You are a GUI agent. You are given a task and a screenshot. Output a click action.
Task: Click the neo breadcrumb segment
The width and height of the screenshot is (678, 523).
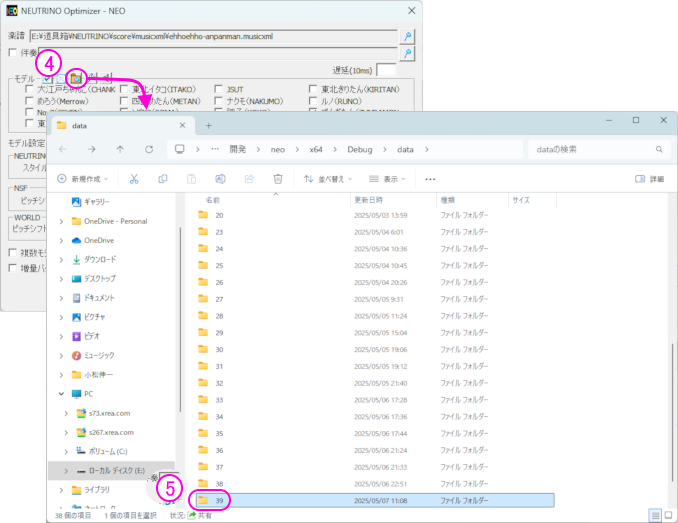click(x=278, y=150)
